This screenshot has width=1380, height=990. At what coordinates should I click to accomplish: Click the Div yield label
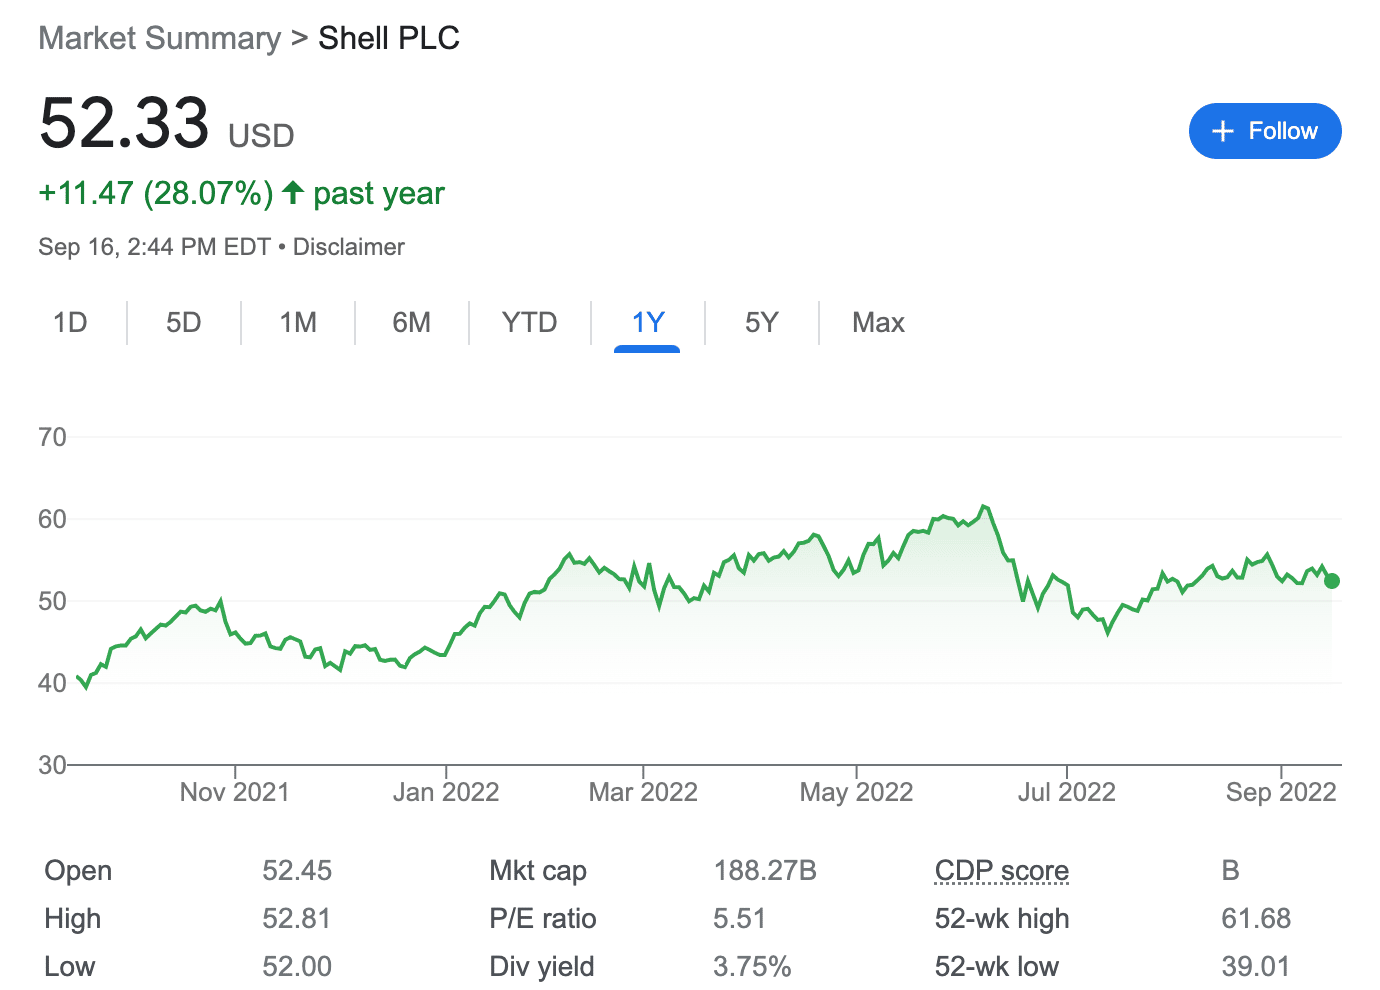[542, 967]
